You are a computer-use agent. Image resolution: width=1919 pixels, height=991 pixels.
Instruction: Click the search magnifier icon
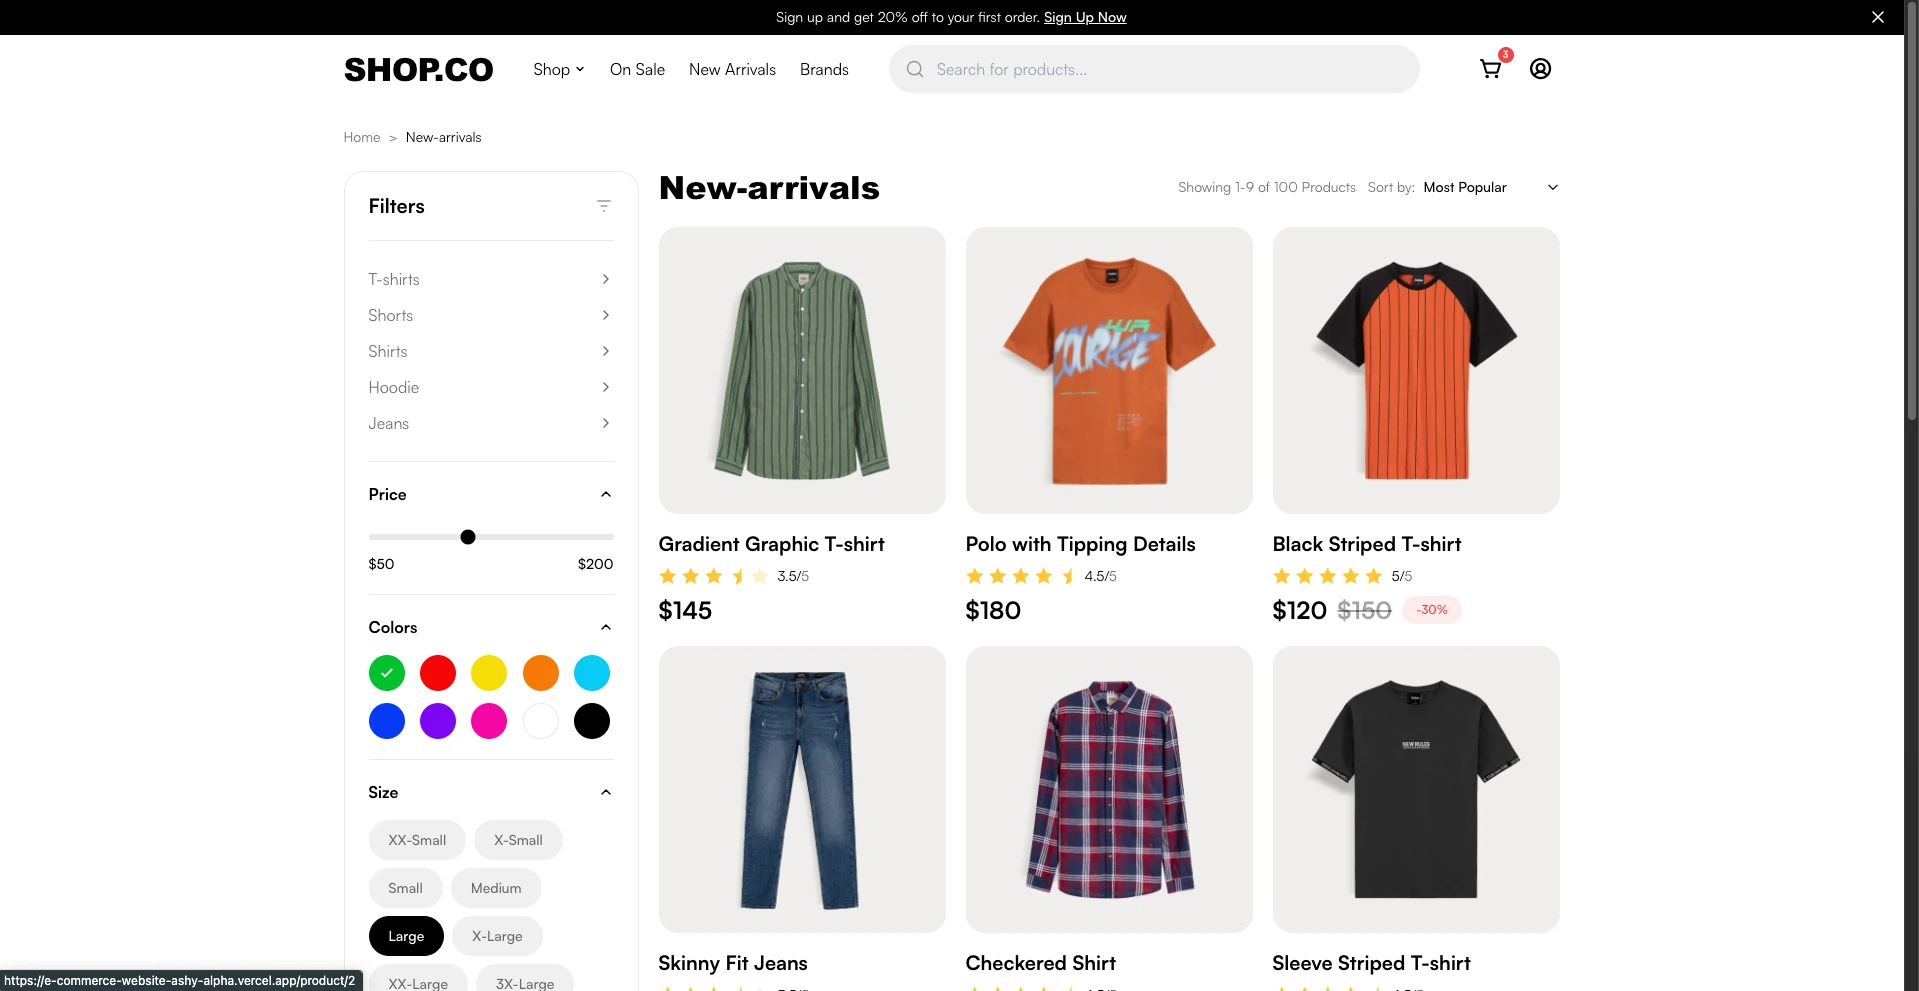(x=914, y=69)
